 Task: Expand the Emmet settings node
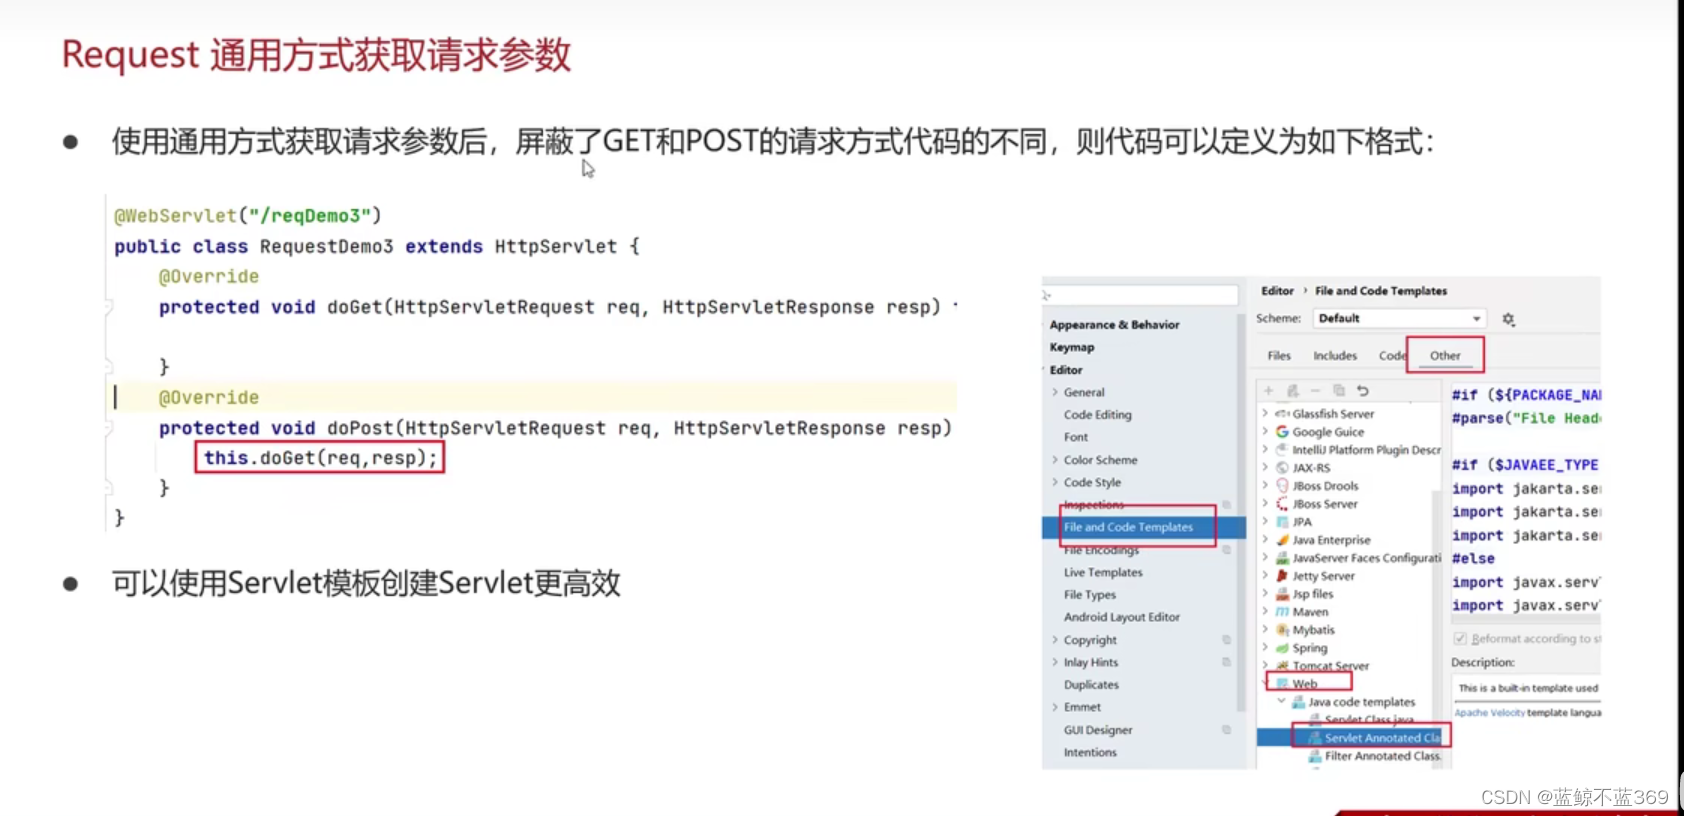click(1055, 707)
